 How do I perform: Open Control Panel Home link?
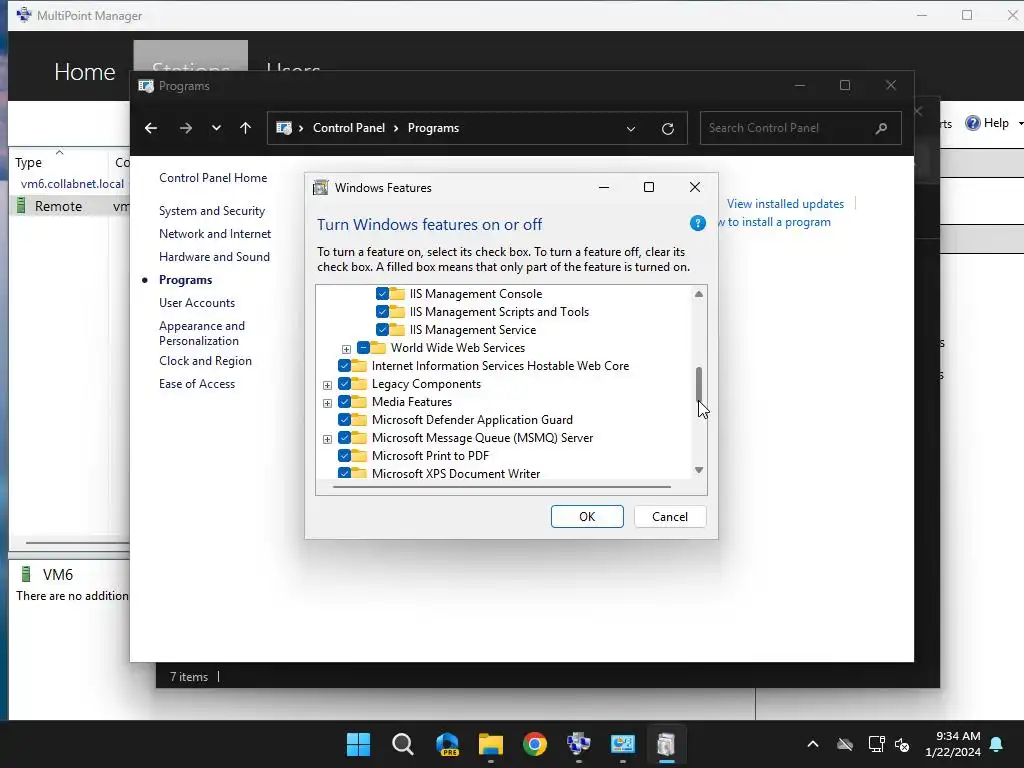(213, 178)
